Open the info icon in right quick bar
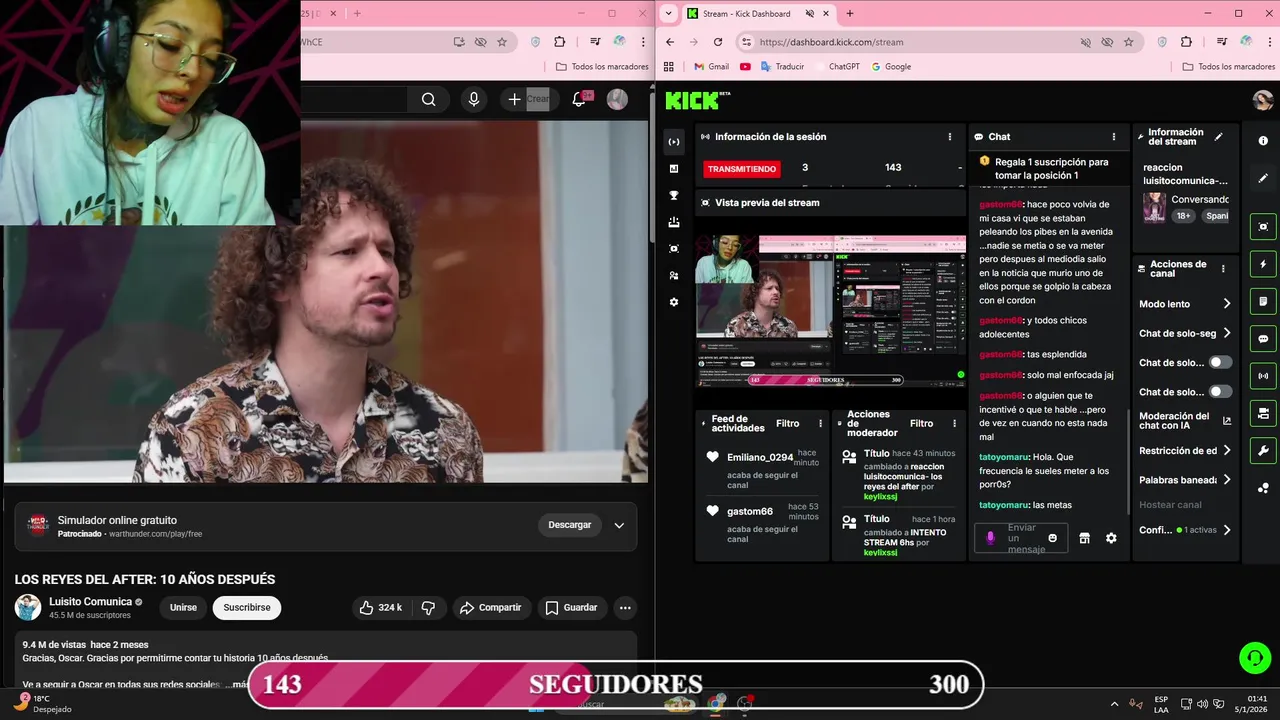 coord(1263,141)
